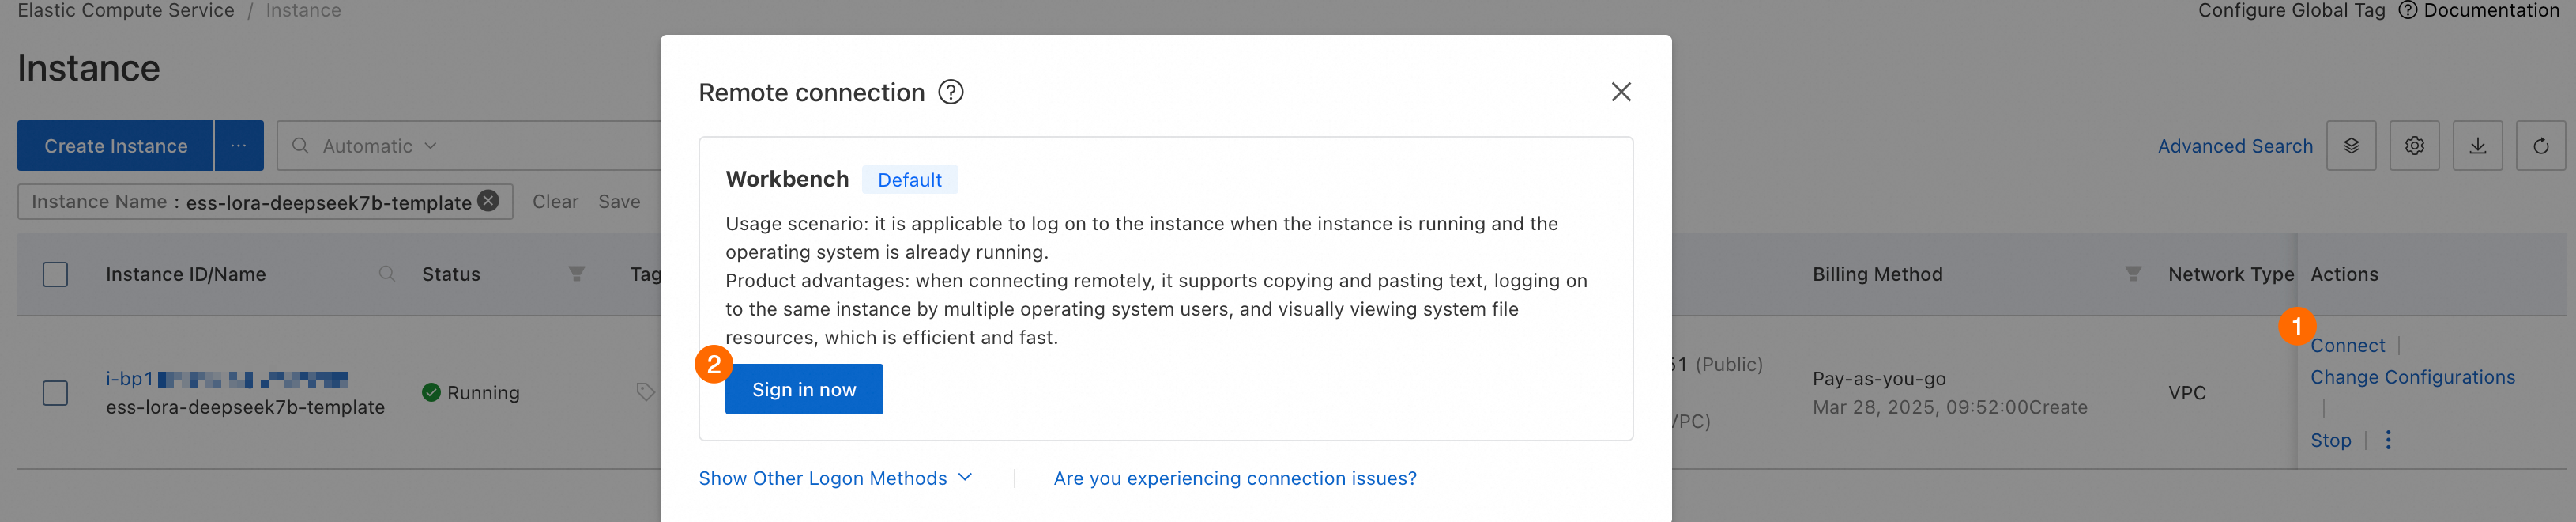Expand Show Other Logon Methods
Image resolution: width=2576 pixels, height=522 pixels.
click(835, 478)
